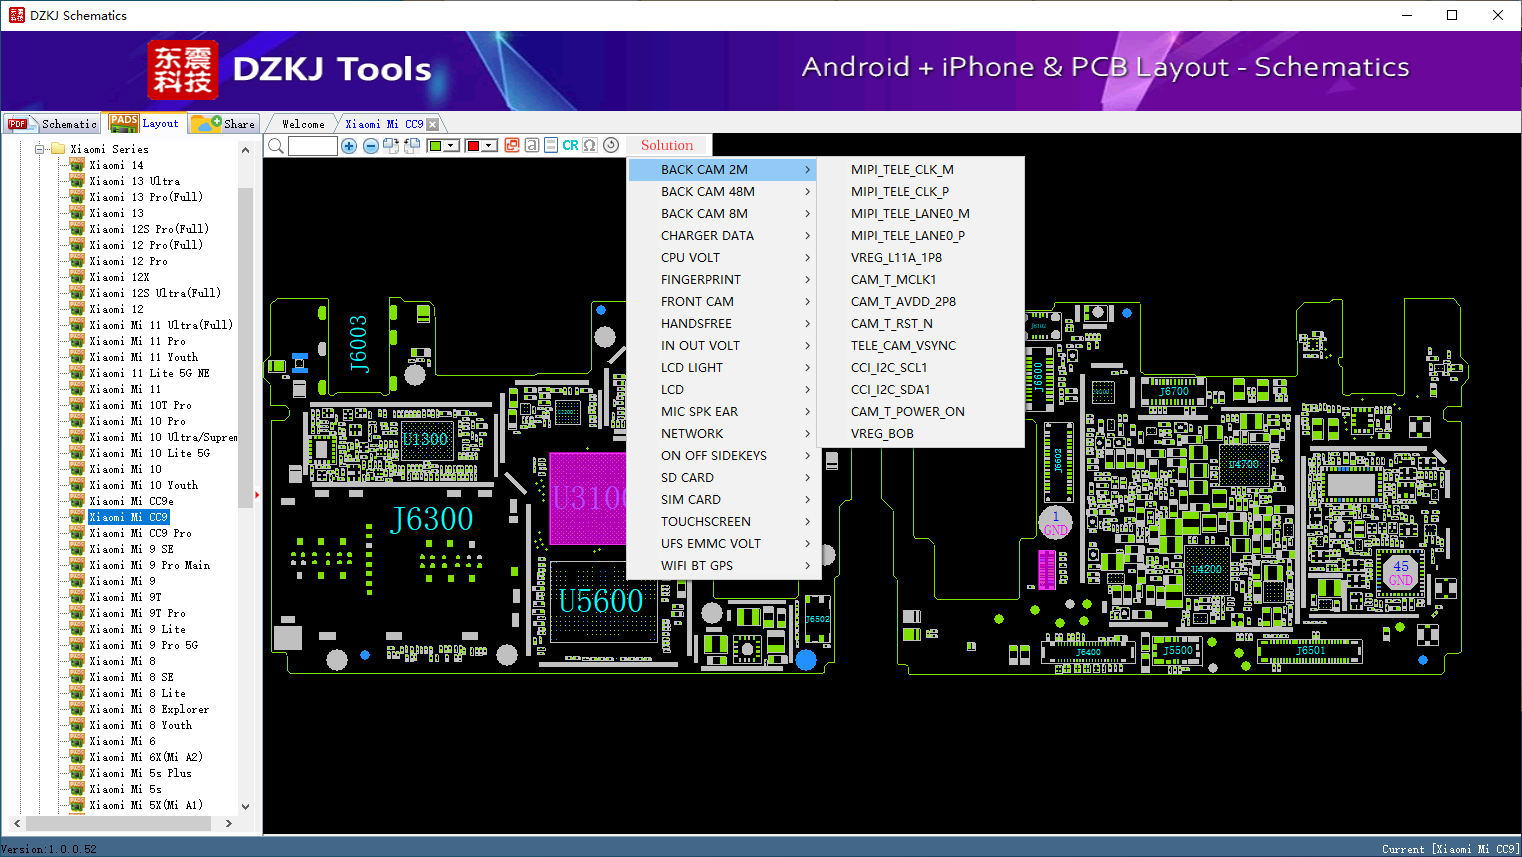Image resolution: width=1522 pixels, height=857 pixels.
Task: Click the blue split-page icon
Action: click(x=551, y=145)
